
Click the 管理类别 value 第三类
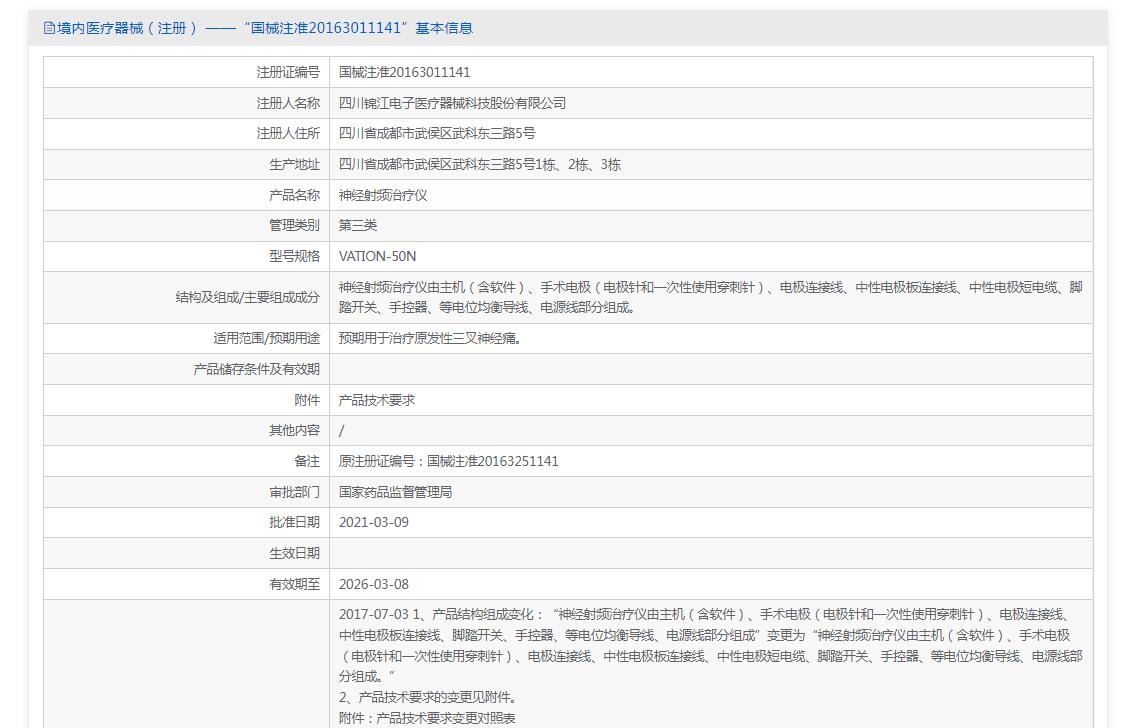[358, 225]
